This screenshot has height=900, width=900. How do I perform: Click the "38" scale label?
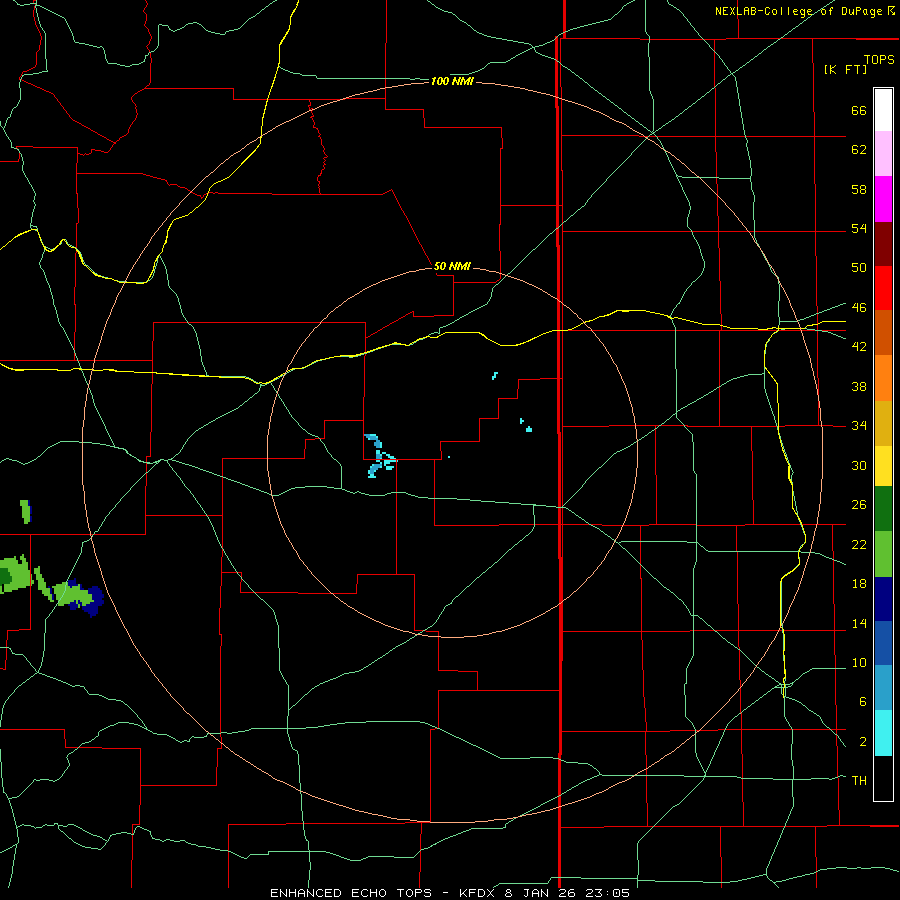pyautogui.click(x=859, y=386)
